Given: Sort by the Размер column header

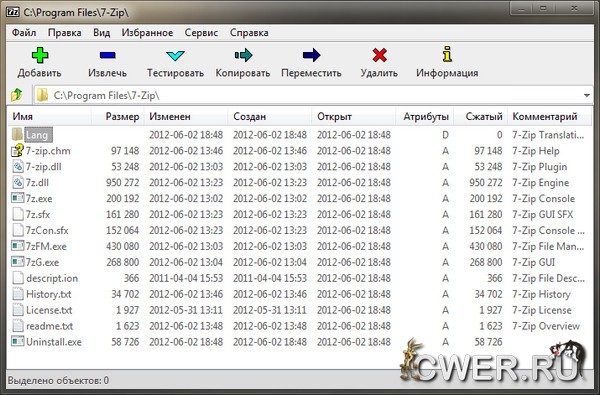Looking at the screenshot, I should [x=117, y=116].
